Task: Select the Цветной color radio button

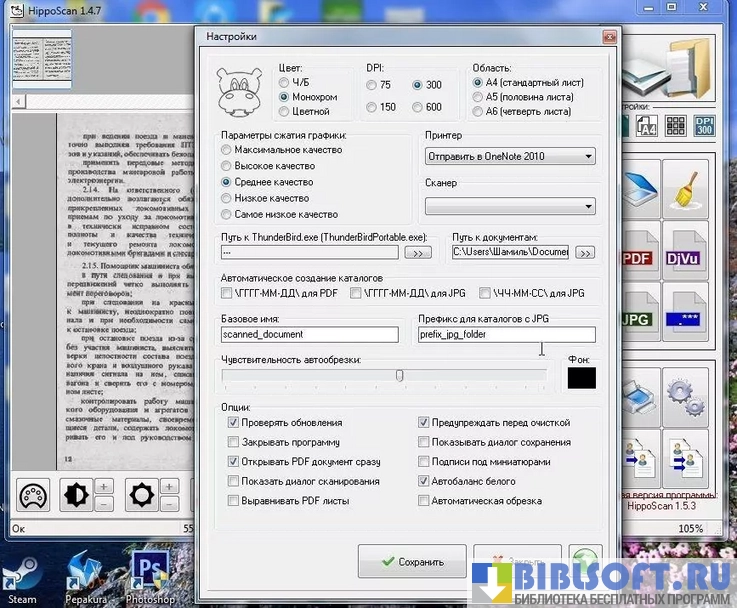Action: (x=285, y=112)
